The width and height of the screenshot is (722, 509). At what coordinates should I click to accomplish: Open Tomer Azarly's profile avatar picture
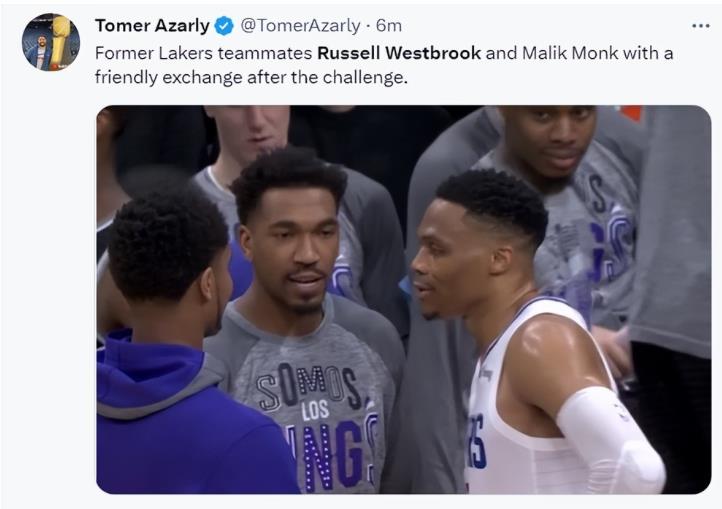click(51, 42)
